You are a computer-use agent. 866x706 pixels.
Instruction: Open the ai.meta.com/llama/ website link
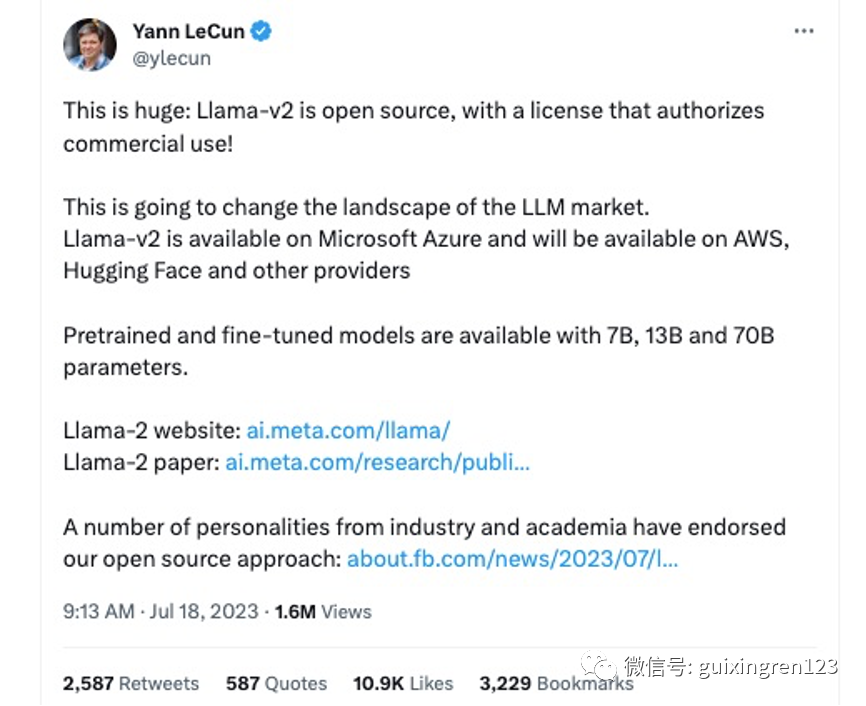click(348, 430)
